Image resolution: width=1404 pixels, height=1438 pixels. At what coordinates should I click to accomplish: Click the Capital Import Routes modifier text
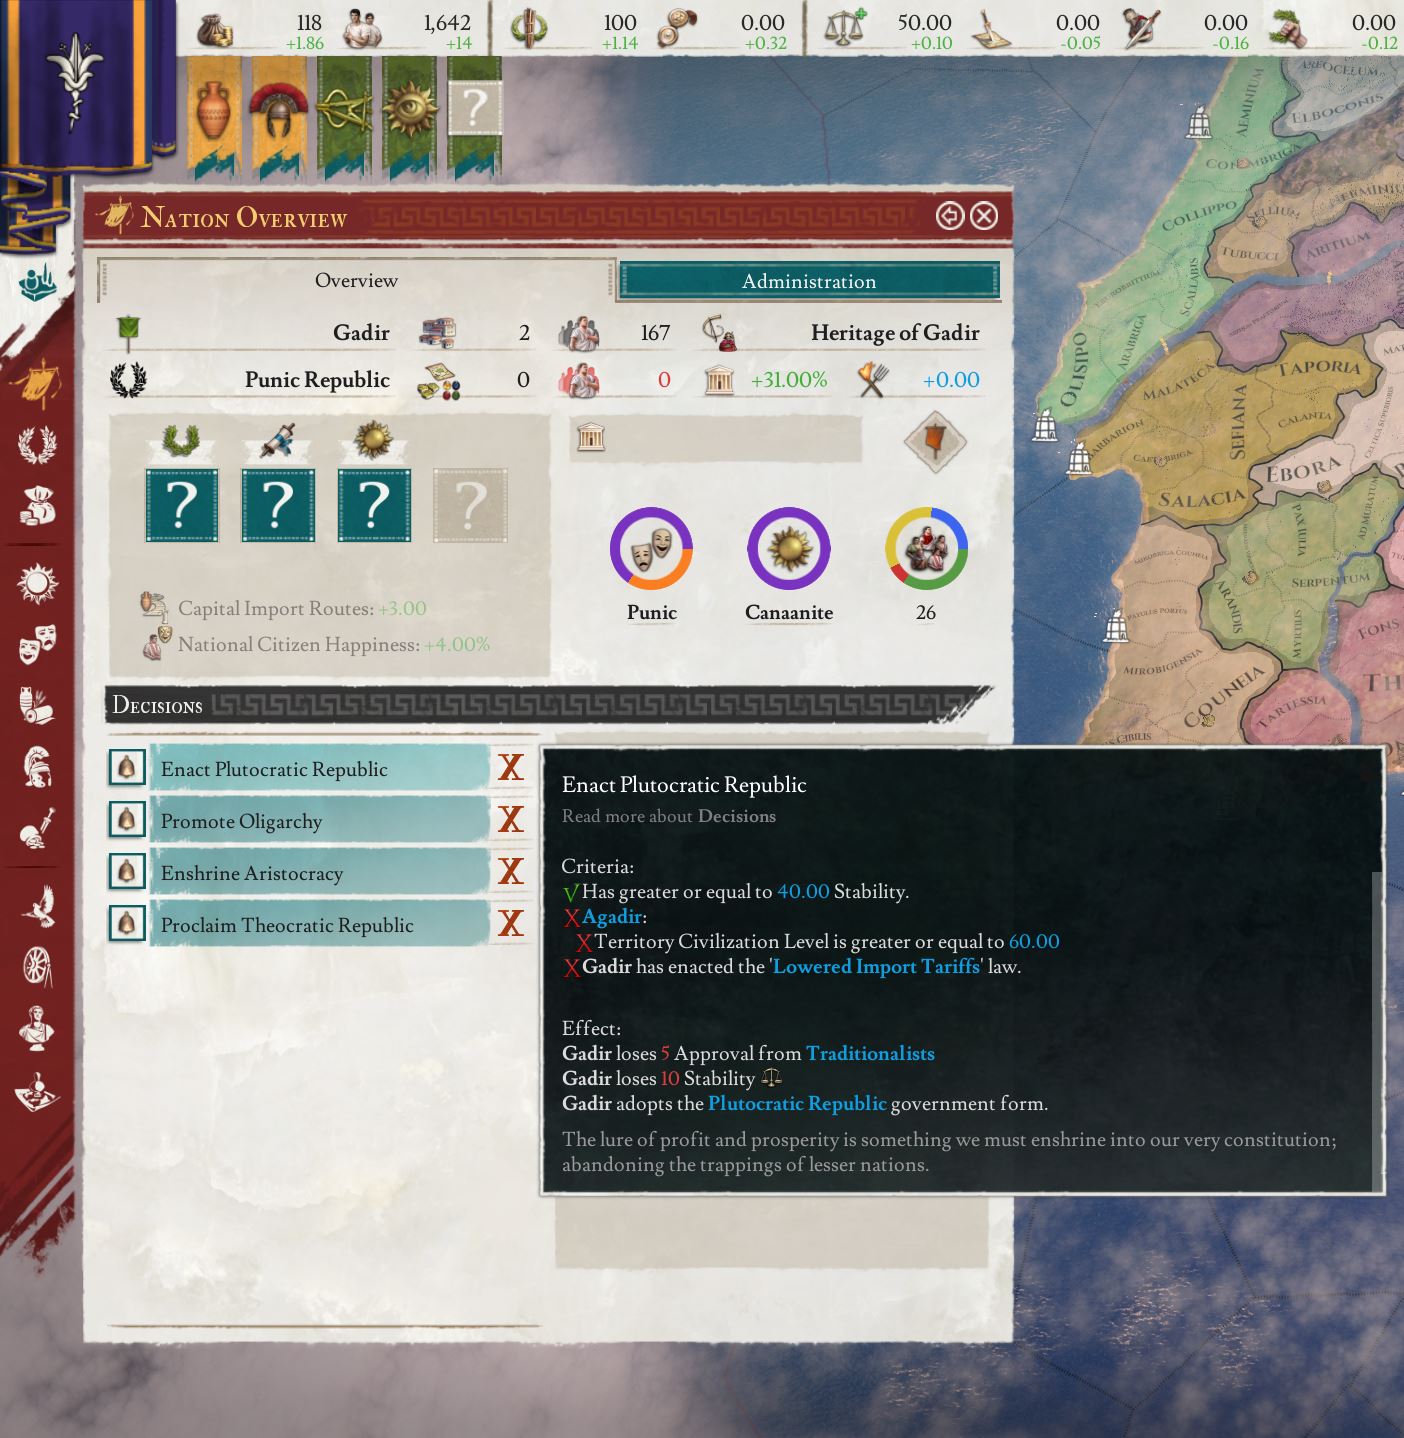(302, 608)
